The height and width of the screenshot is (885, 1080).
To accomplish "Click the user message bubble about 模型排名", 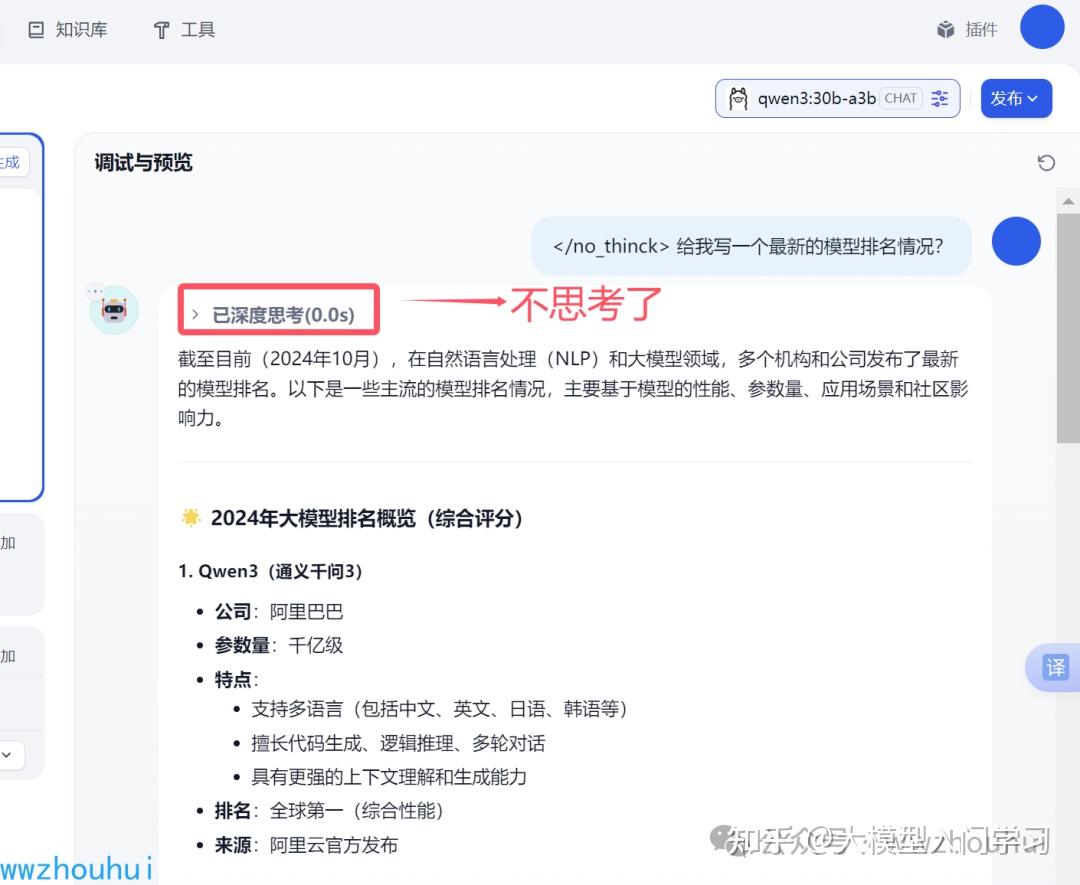I will pos(751,246).
